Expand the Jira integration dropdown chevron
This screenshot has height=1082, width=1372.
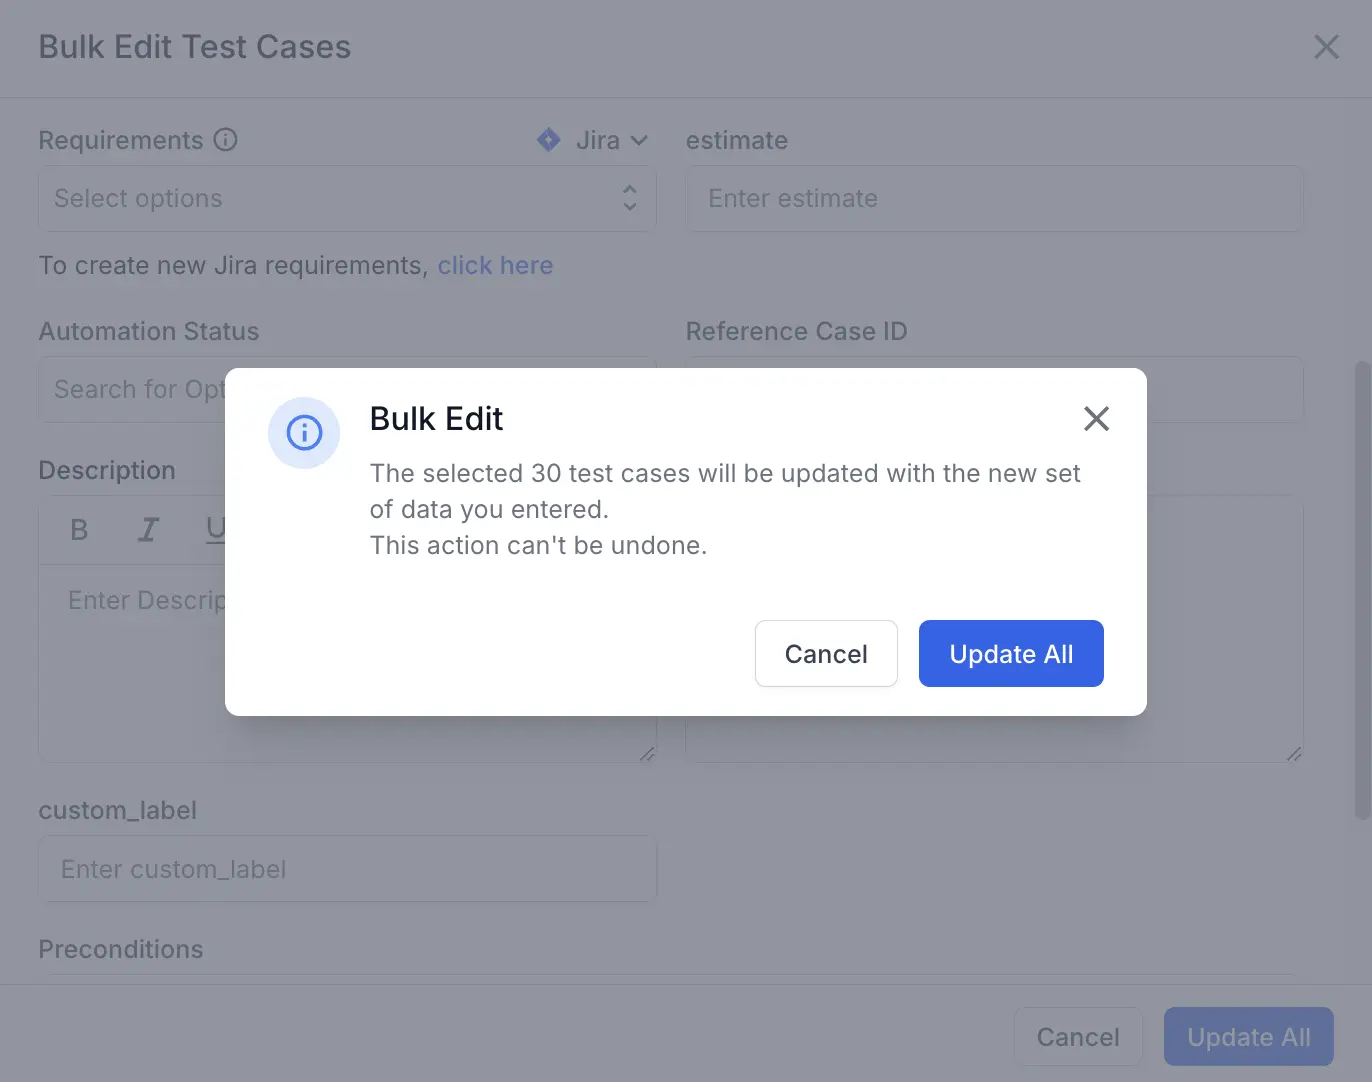tap(640, 141)
